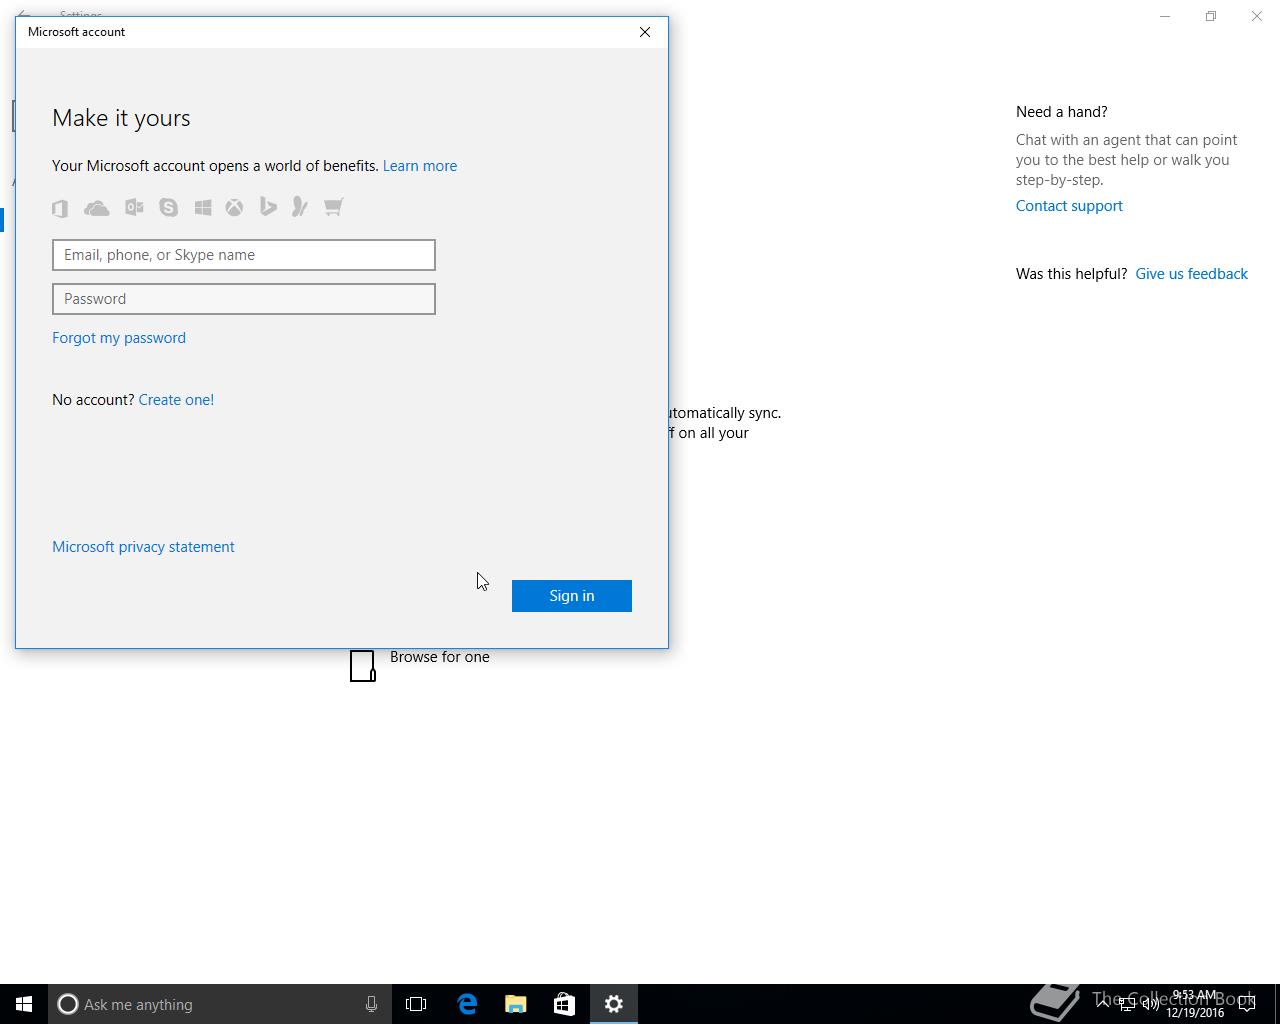Click the Settings gear taskbar icon

tap(614, 1004)
